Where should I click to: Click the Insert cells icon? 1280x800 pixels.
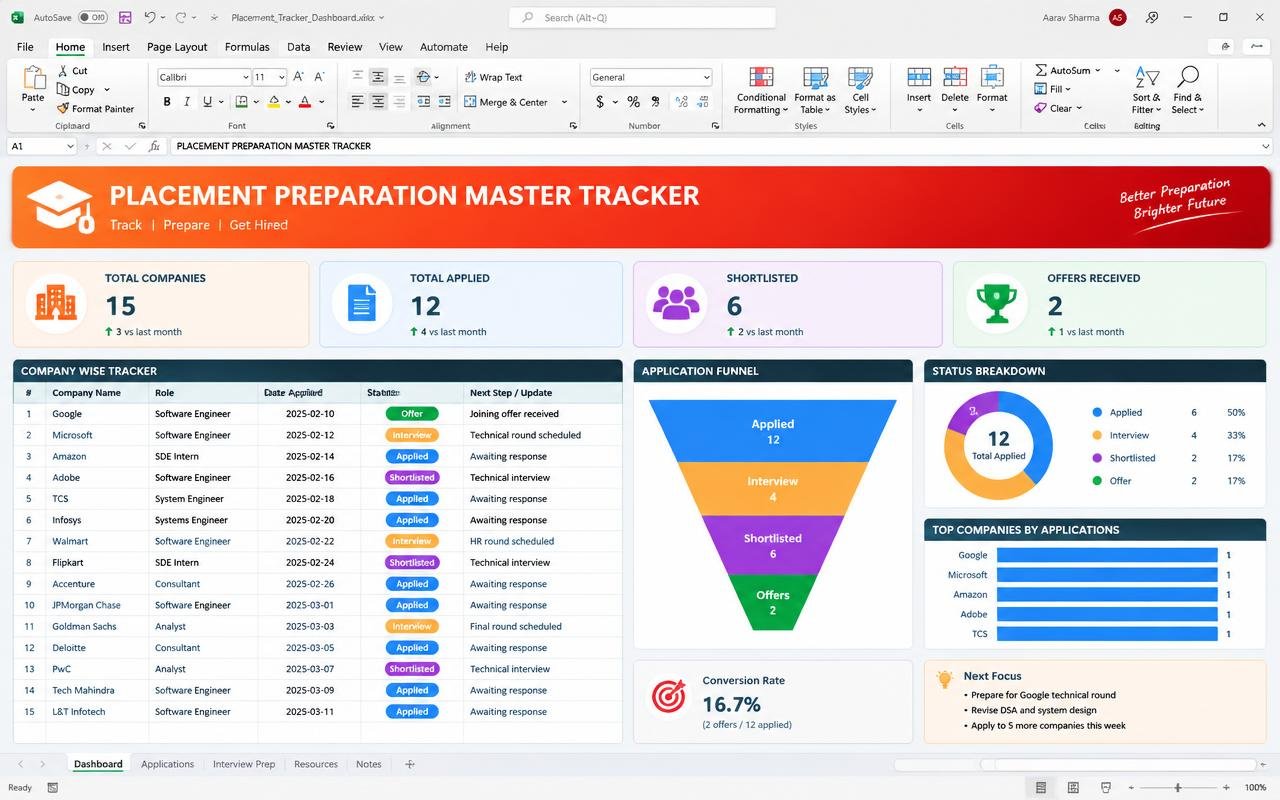pos(919,78)
